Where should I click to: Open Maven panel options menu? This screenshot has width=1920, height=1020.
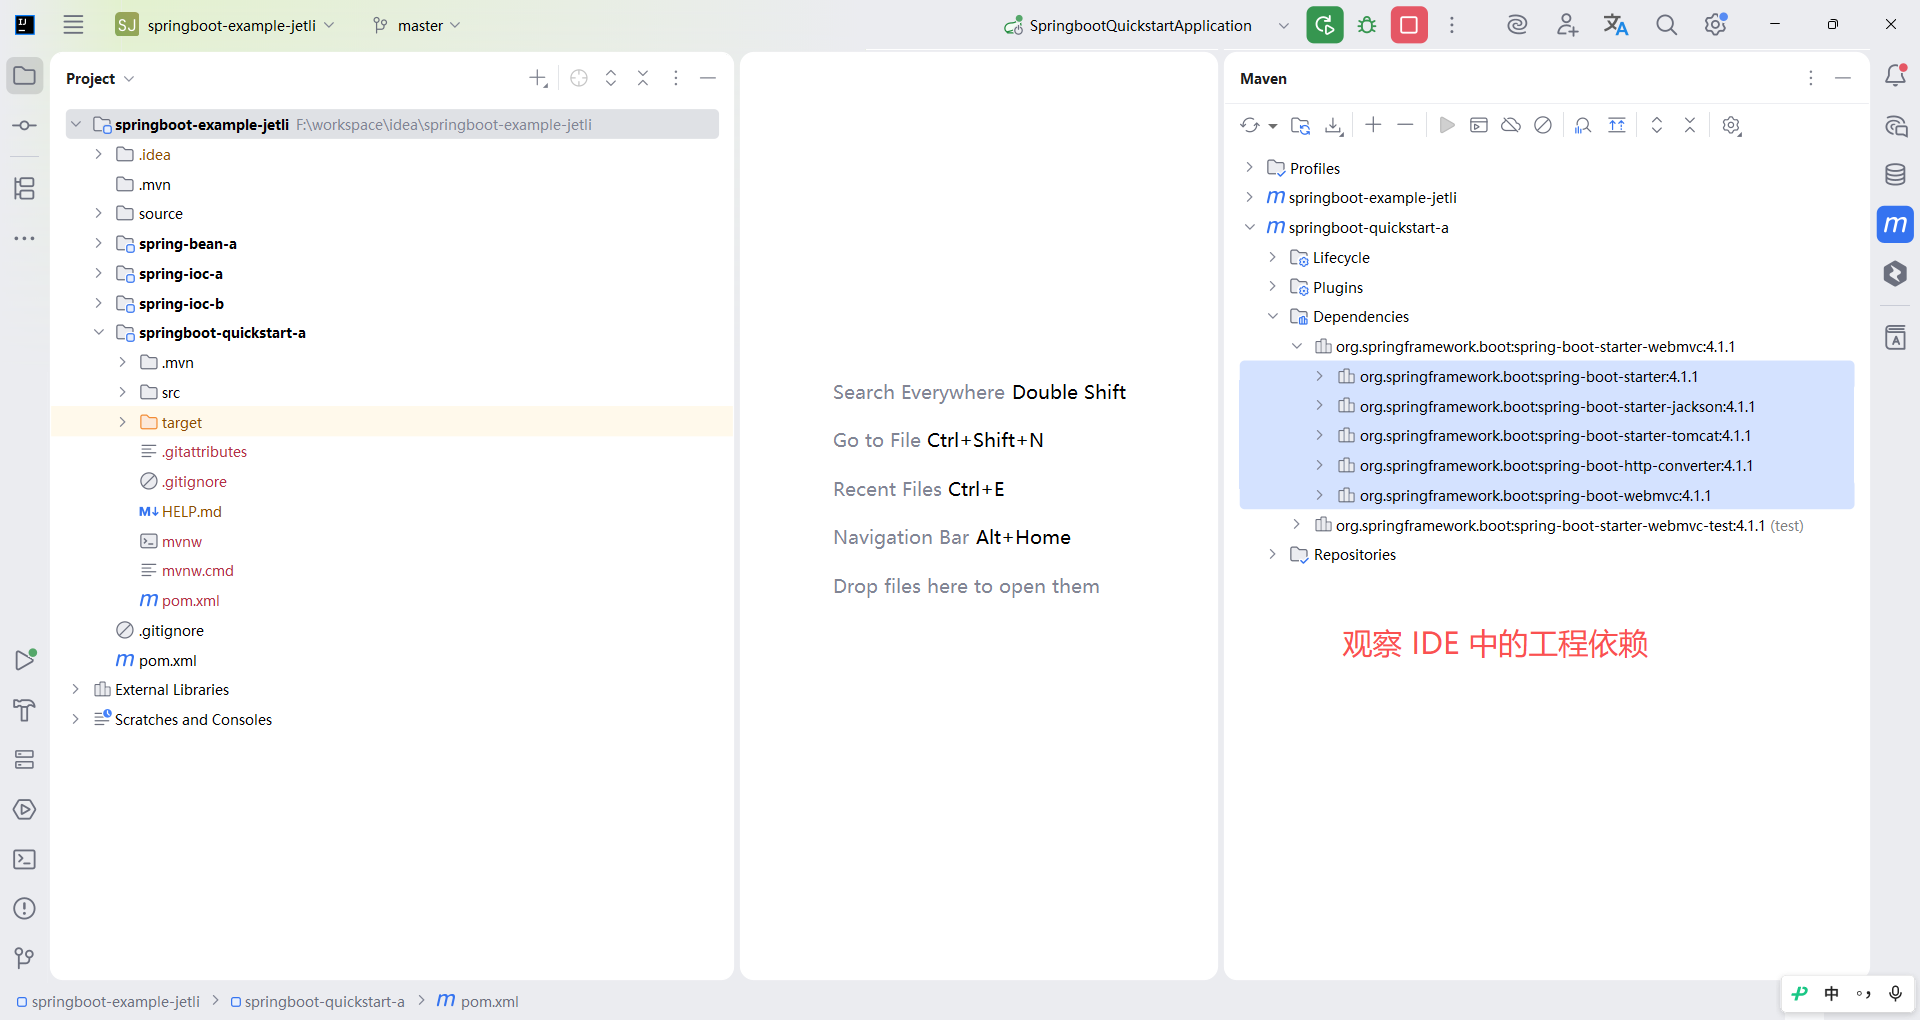(x=1811, y=78)
